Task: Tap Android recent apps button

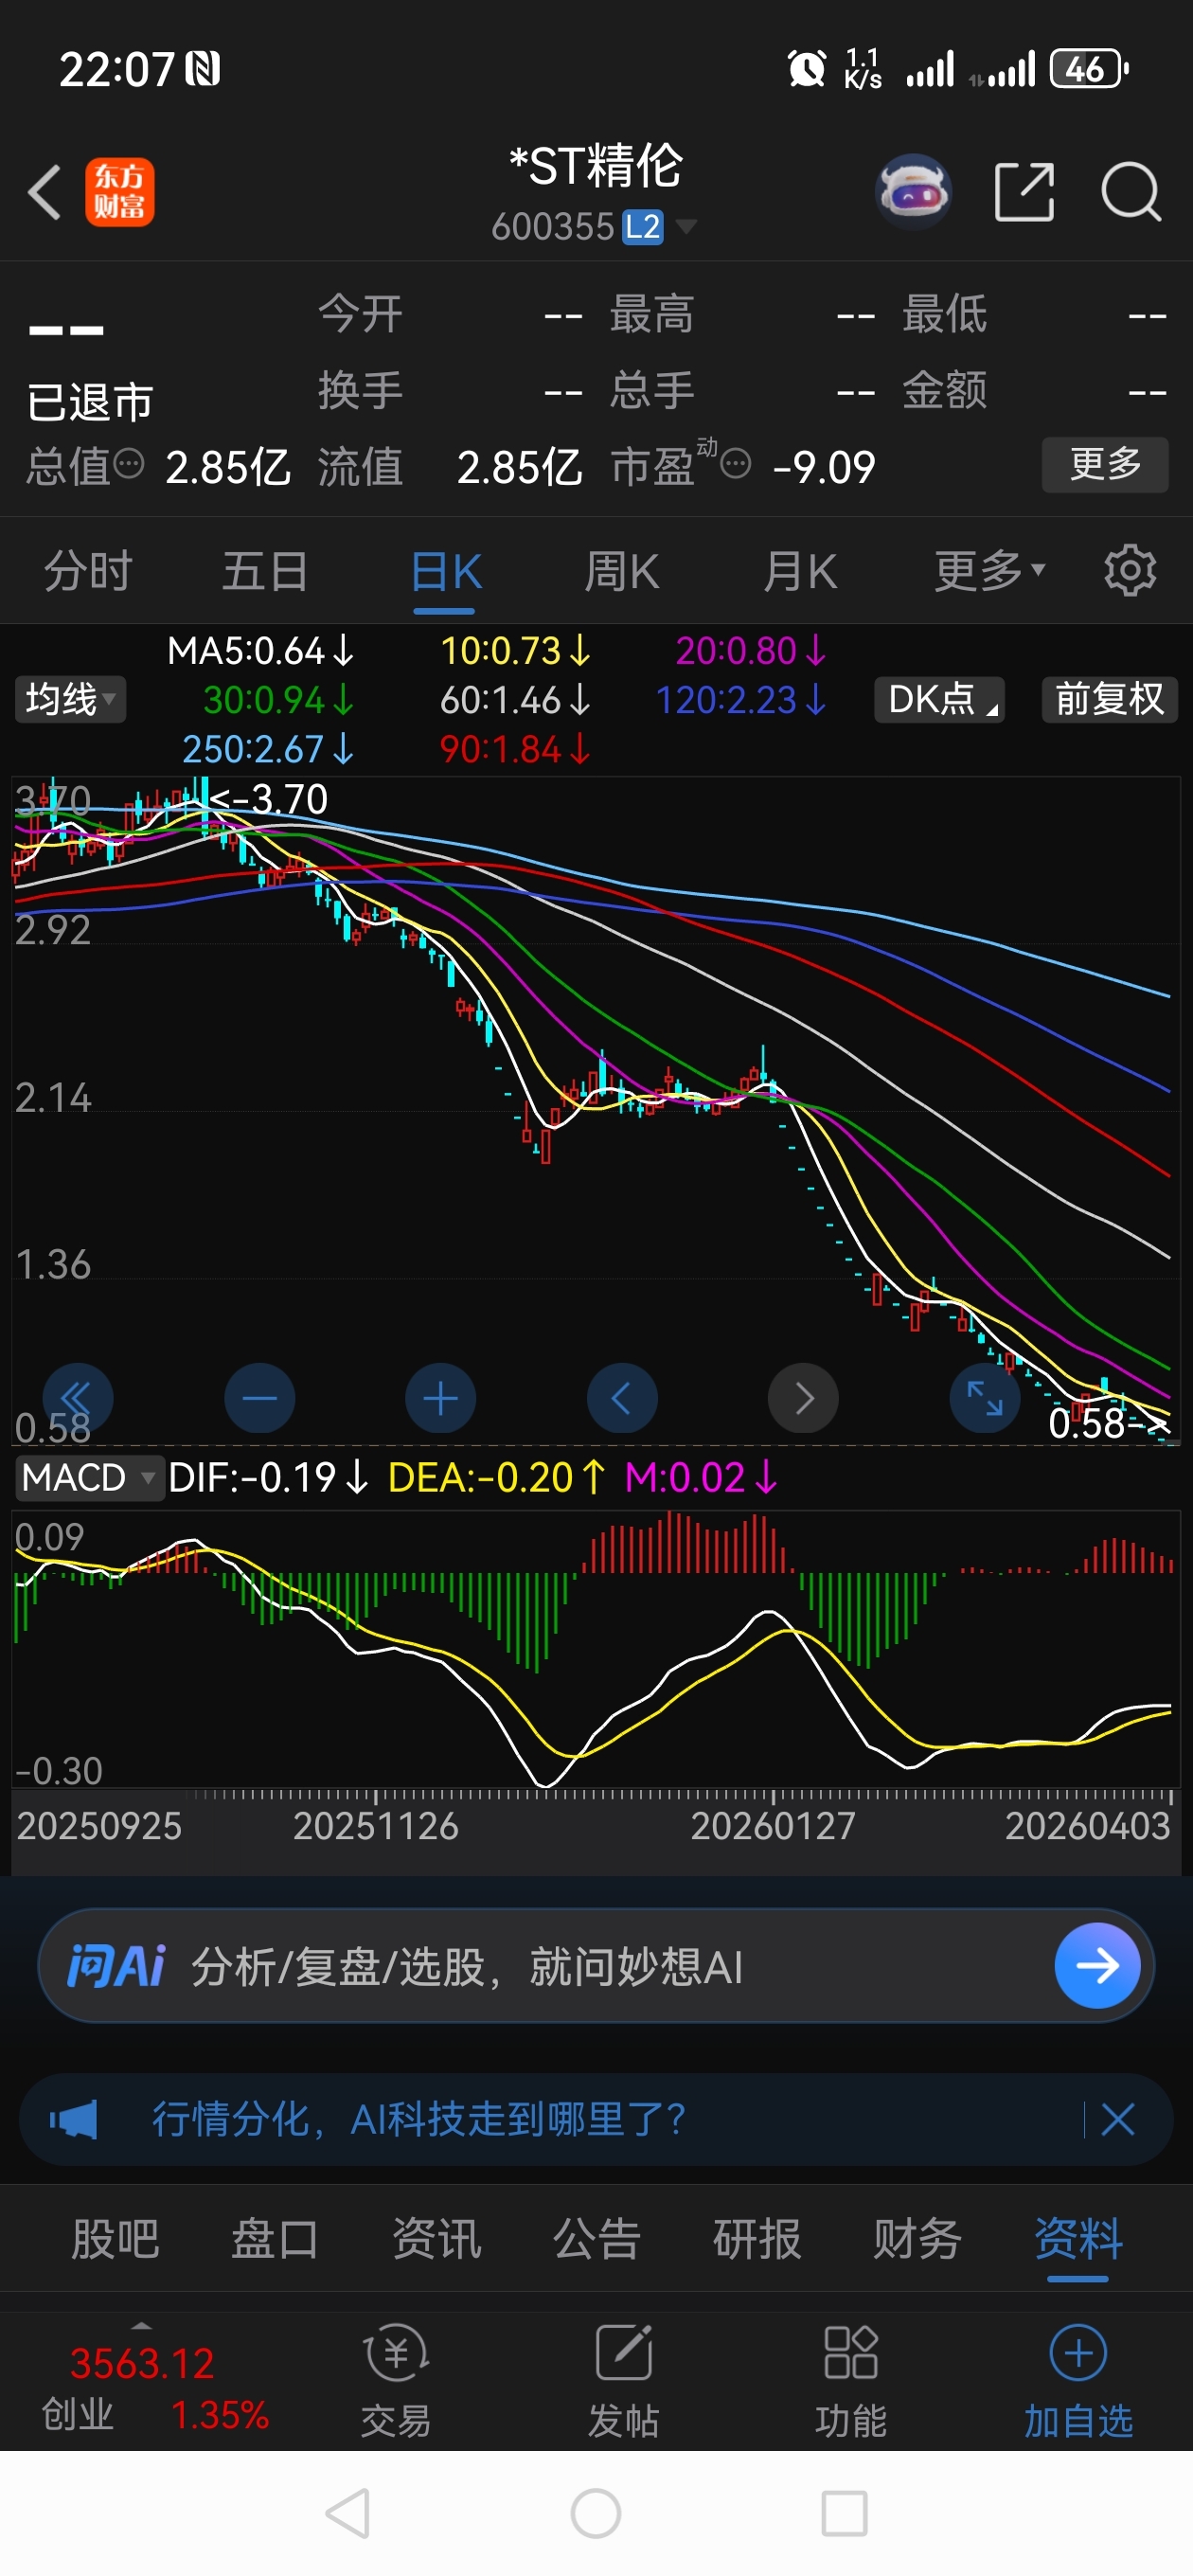Action: [844, 2513]
